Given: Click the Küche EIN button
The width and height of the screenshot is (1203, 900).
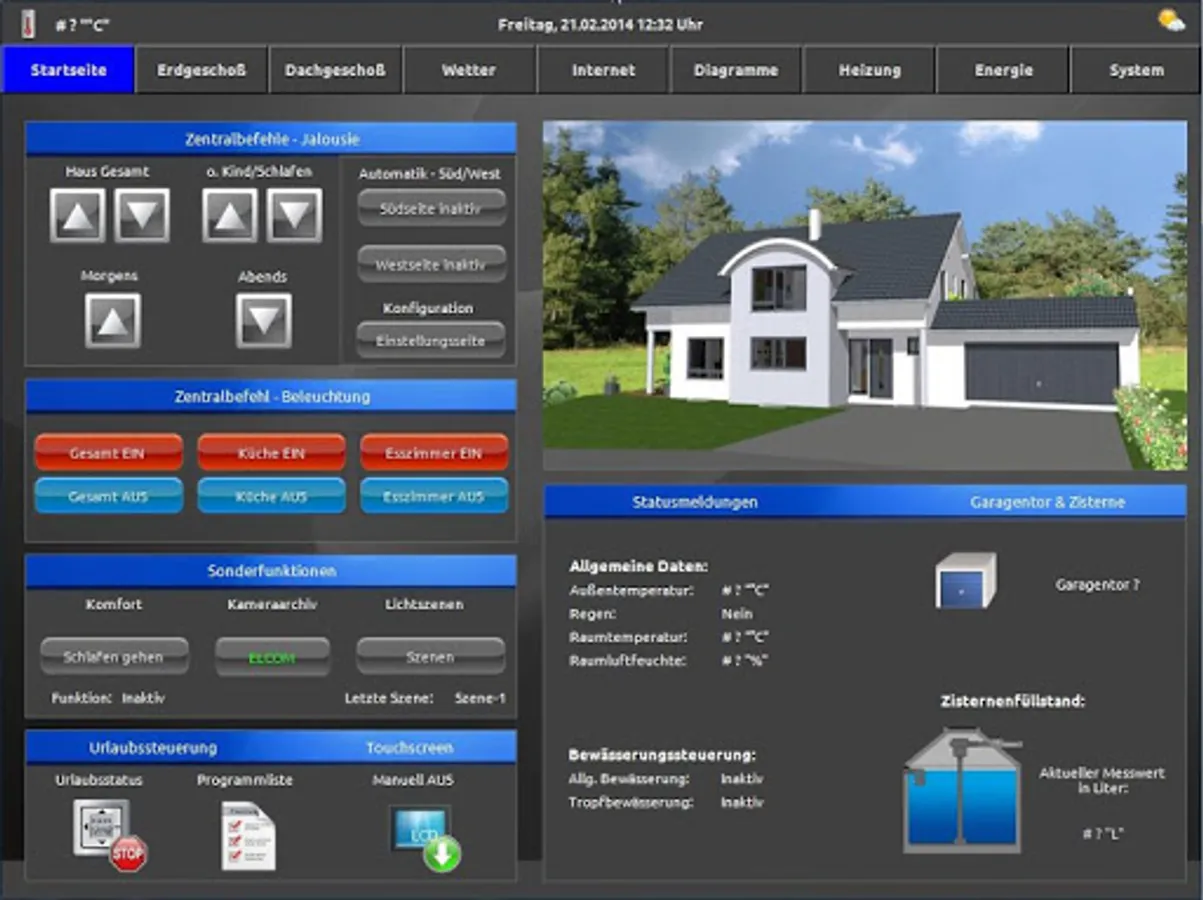Looking at the screenshot, I should tap(271, 453).
